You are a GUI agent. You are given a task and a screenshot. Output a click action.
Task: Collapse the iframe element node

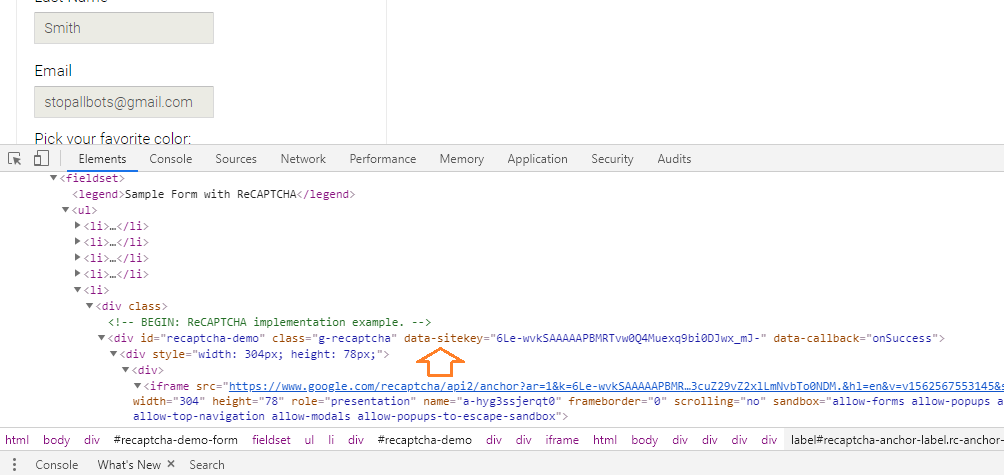(x=138, y=386)
